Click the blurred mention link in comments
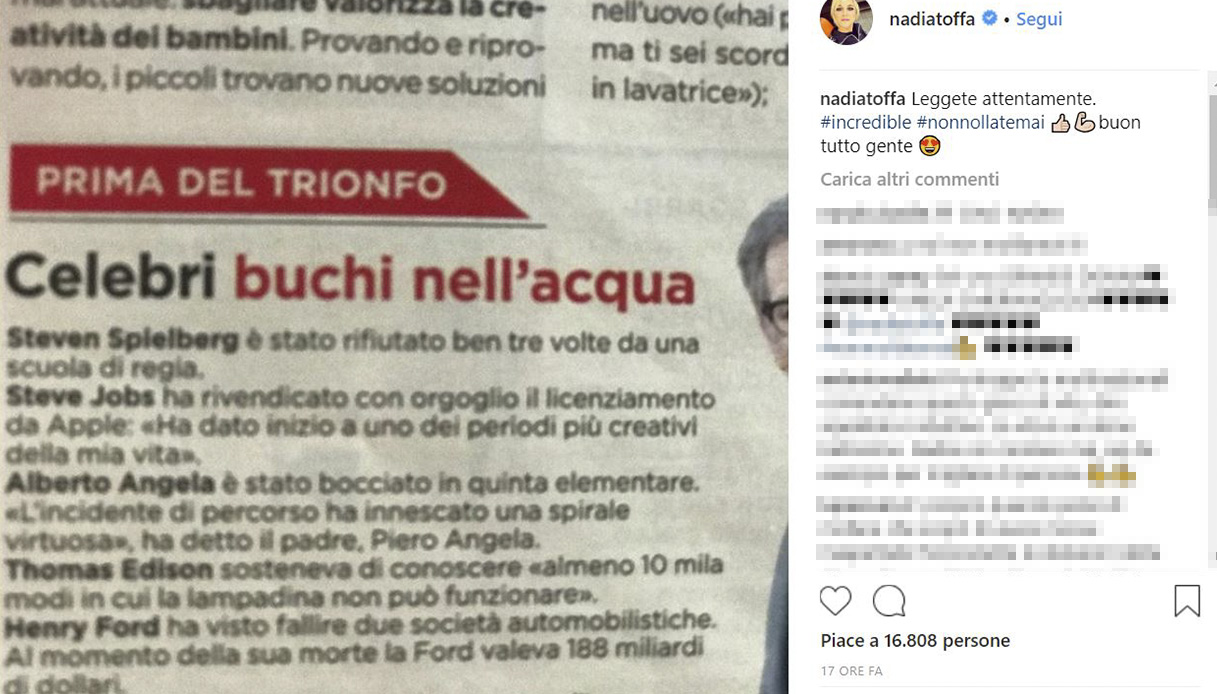1217x694 pixels. [x=895, y=323]
